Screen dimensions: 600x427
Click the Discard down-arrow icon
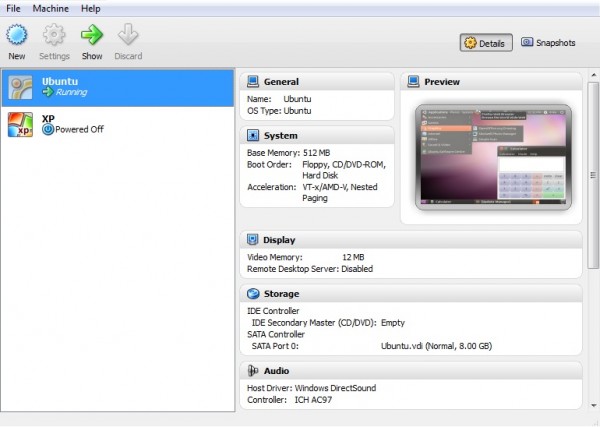click(x=128, y=35)
